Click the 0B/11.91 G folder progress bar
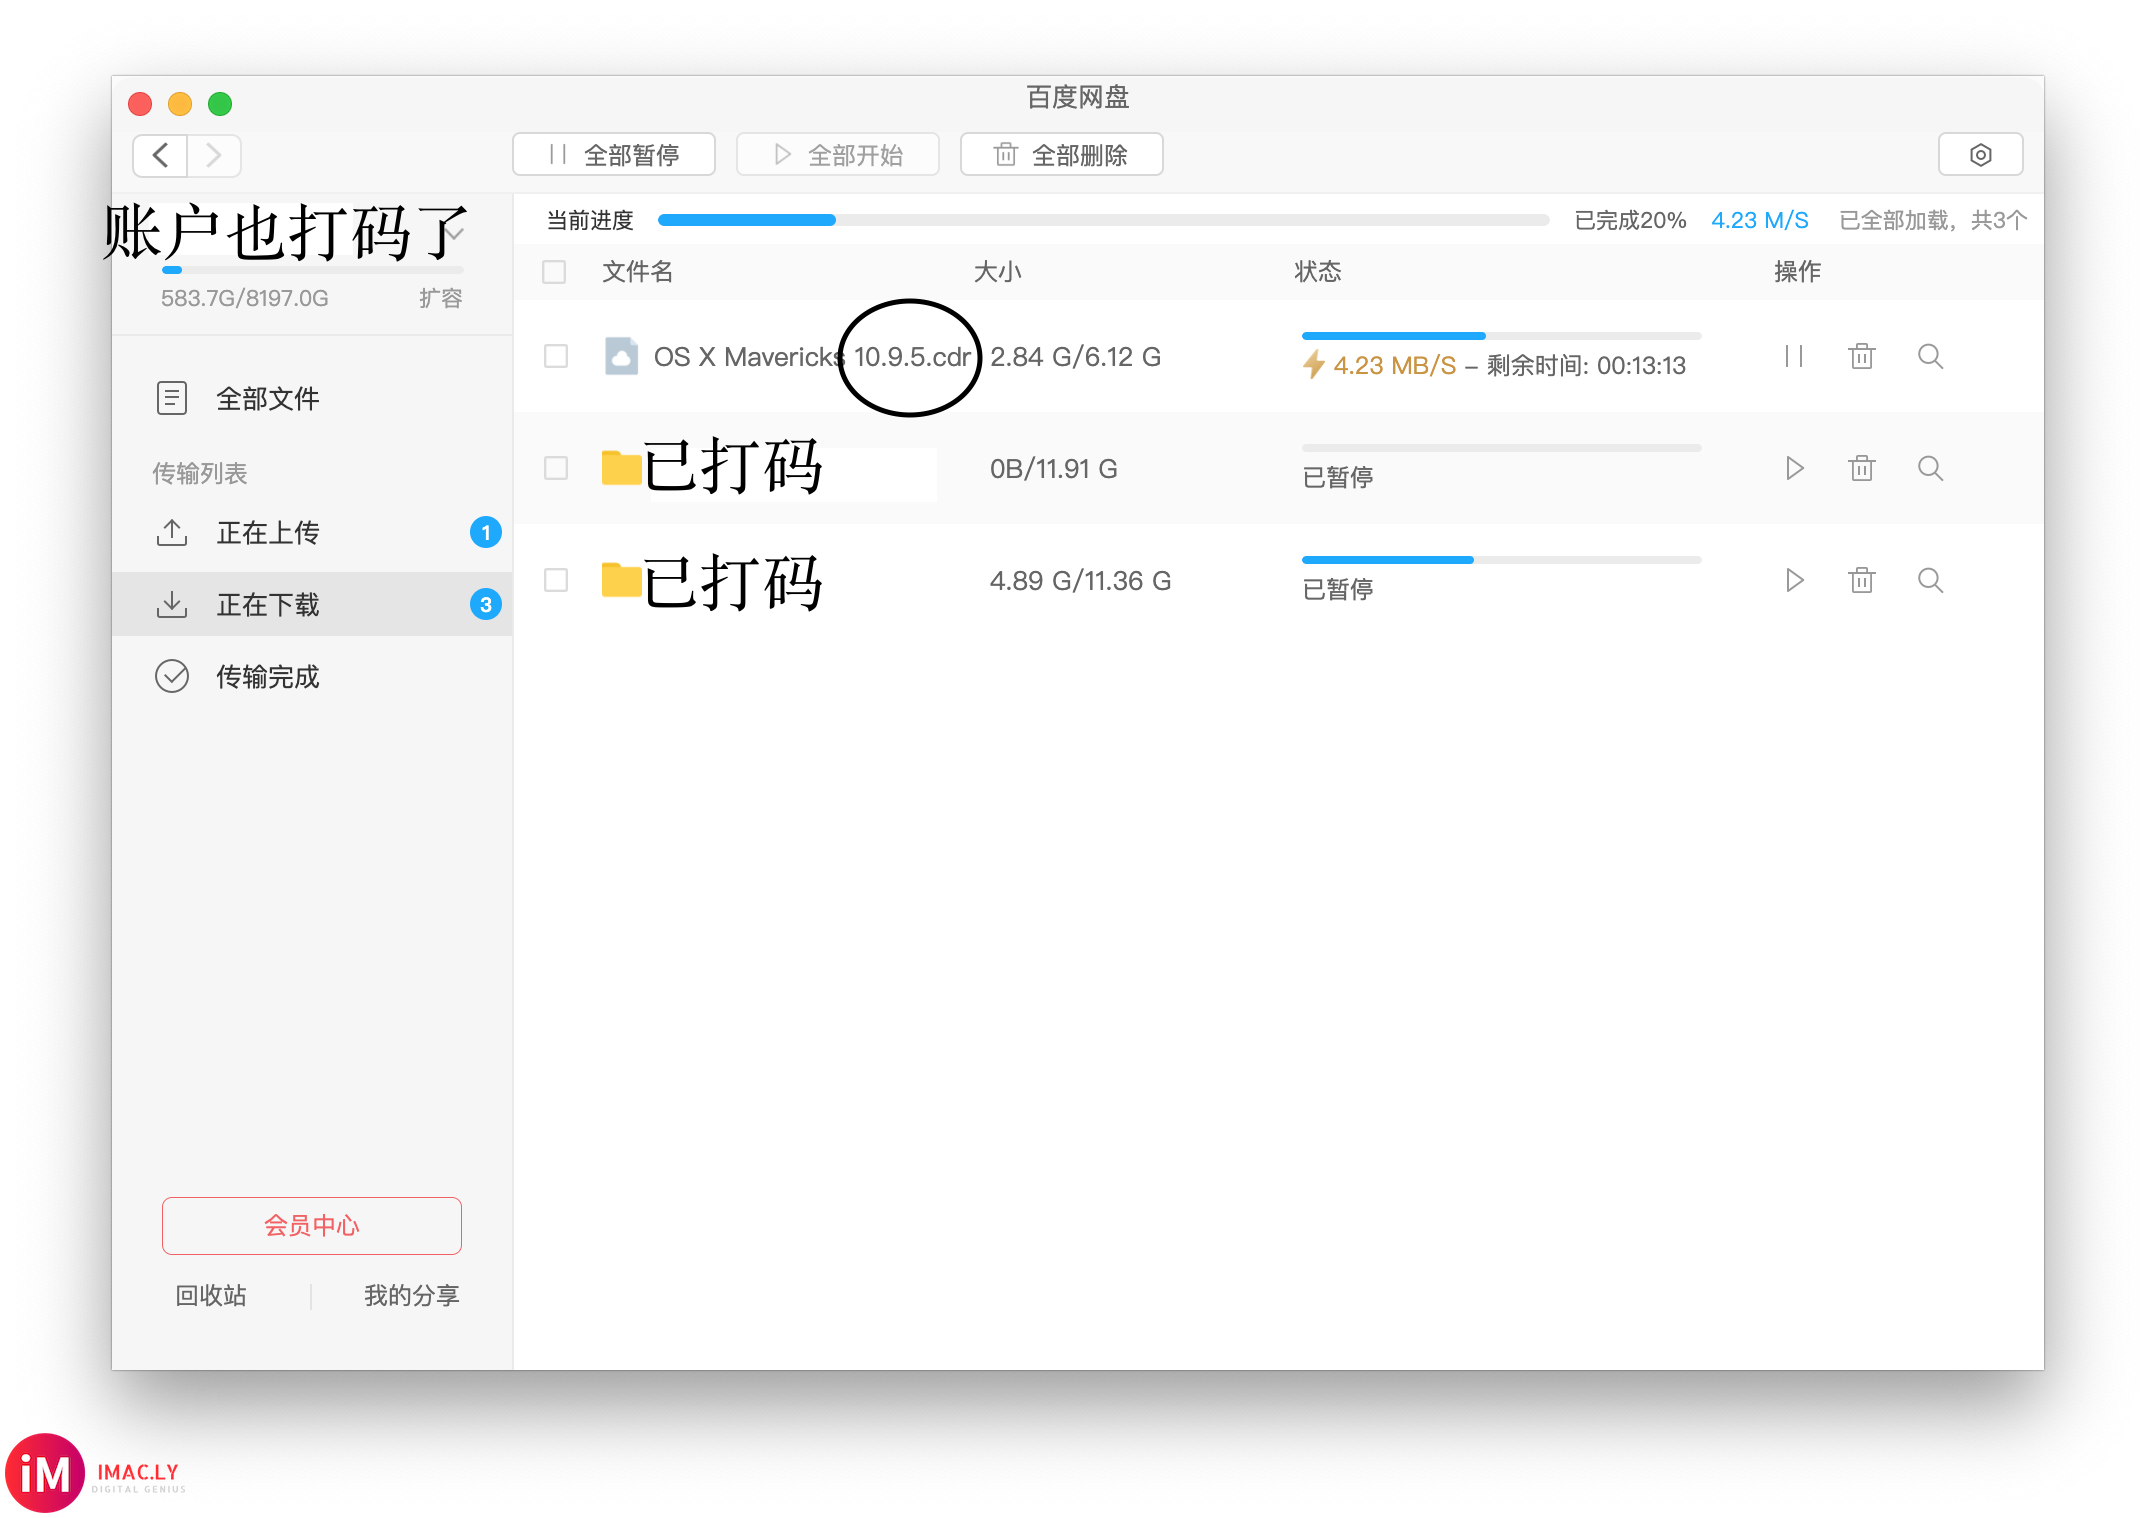The height and width of the screenshot is (1518, 2156). (x=1500, y=448)
